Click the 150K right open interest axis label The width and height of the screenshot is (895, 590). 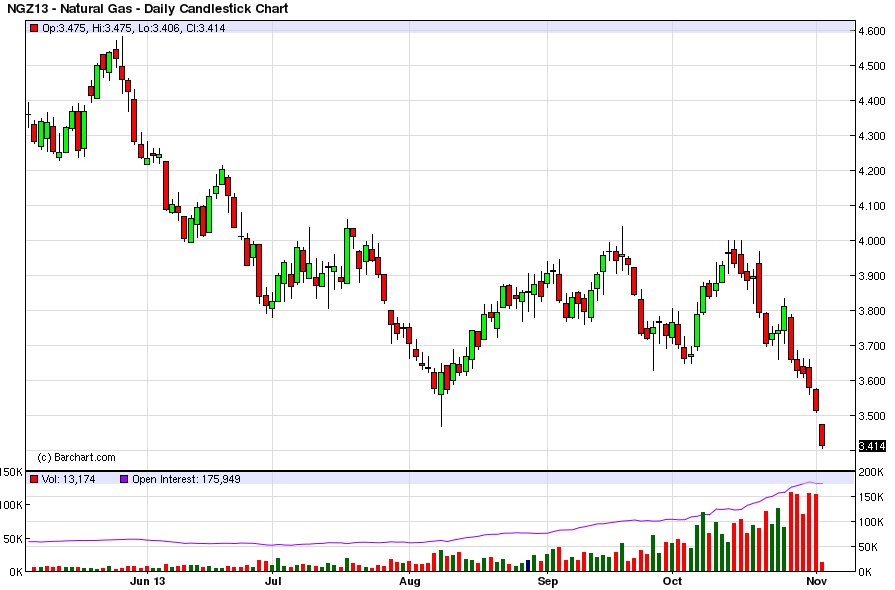click(871, 497)
